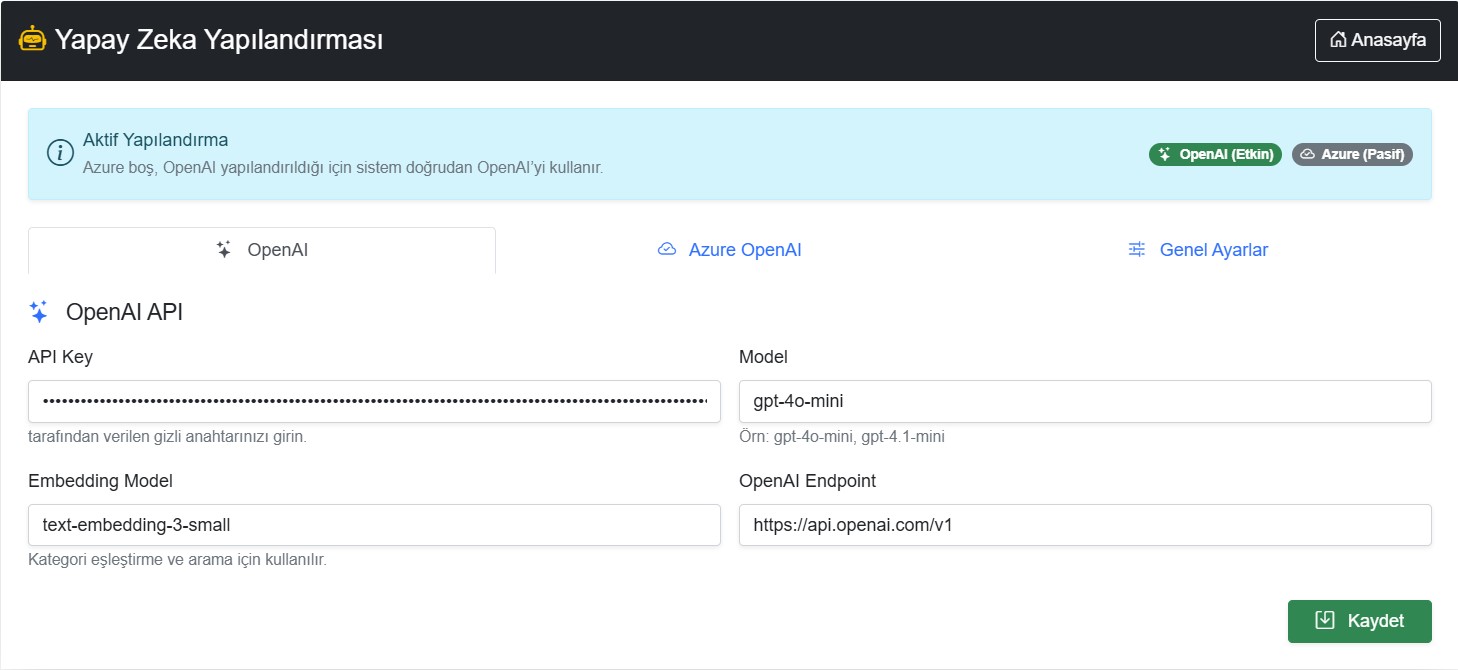
Task: Focus the API Key password field
Action: (x=374, y=401)
